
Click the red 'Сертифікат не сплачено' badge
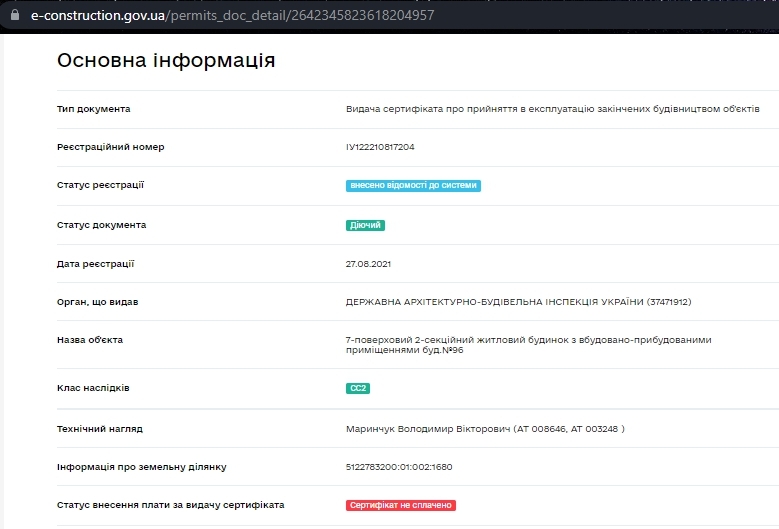(x=401, y=505)
